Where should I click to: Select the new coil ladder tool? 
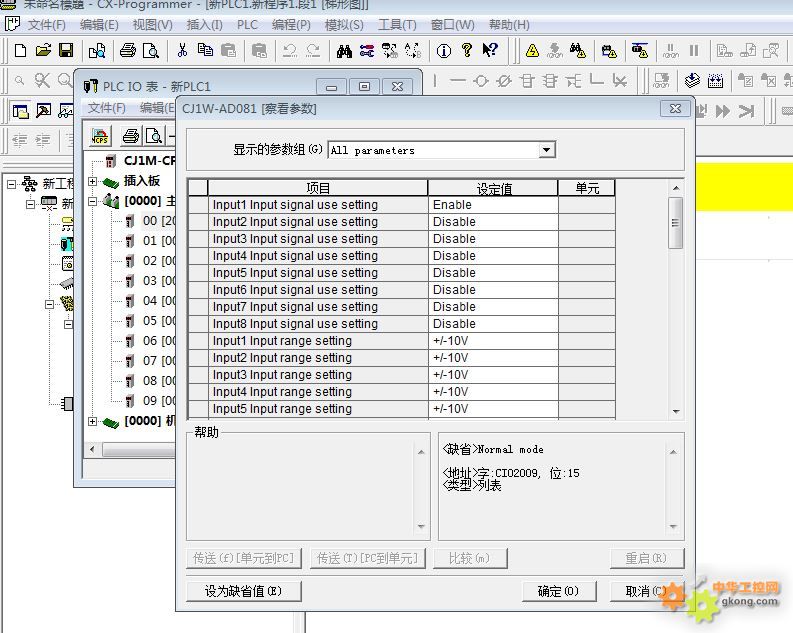(x=480, y=81)
